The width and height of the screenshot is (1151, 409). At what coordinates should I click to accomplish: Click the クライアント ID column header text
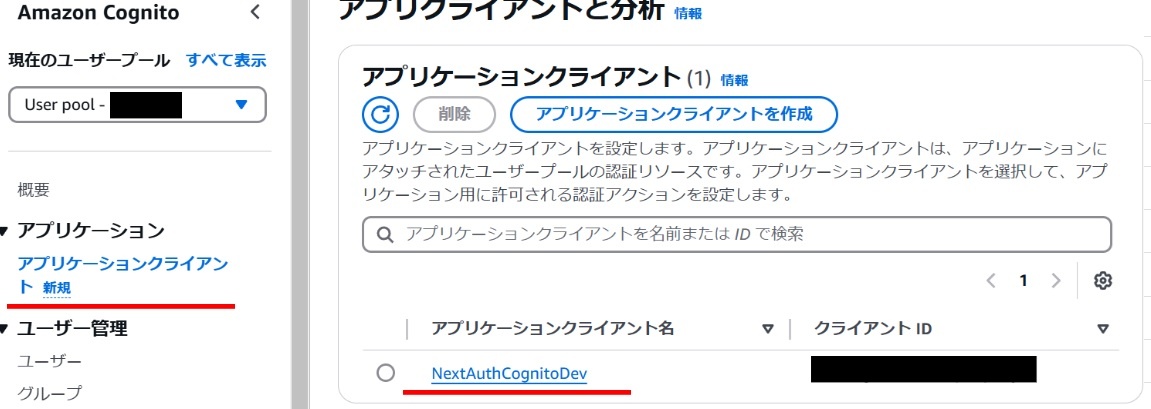874,328
